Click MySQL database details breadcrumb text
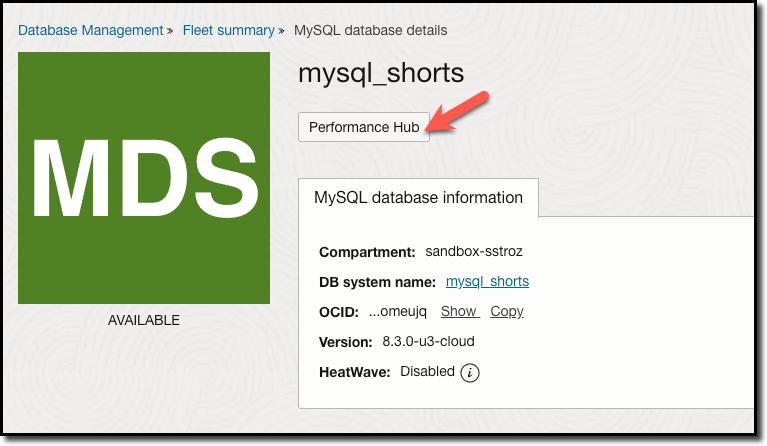767x446 pixels. [370, 30]
